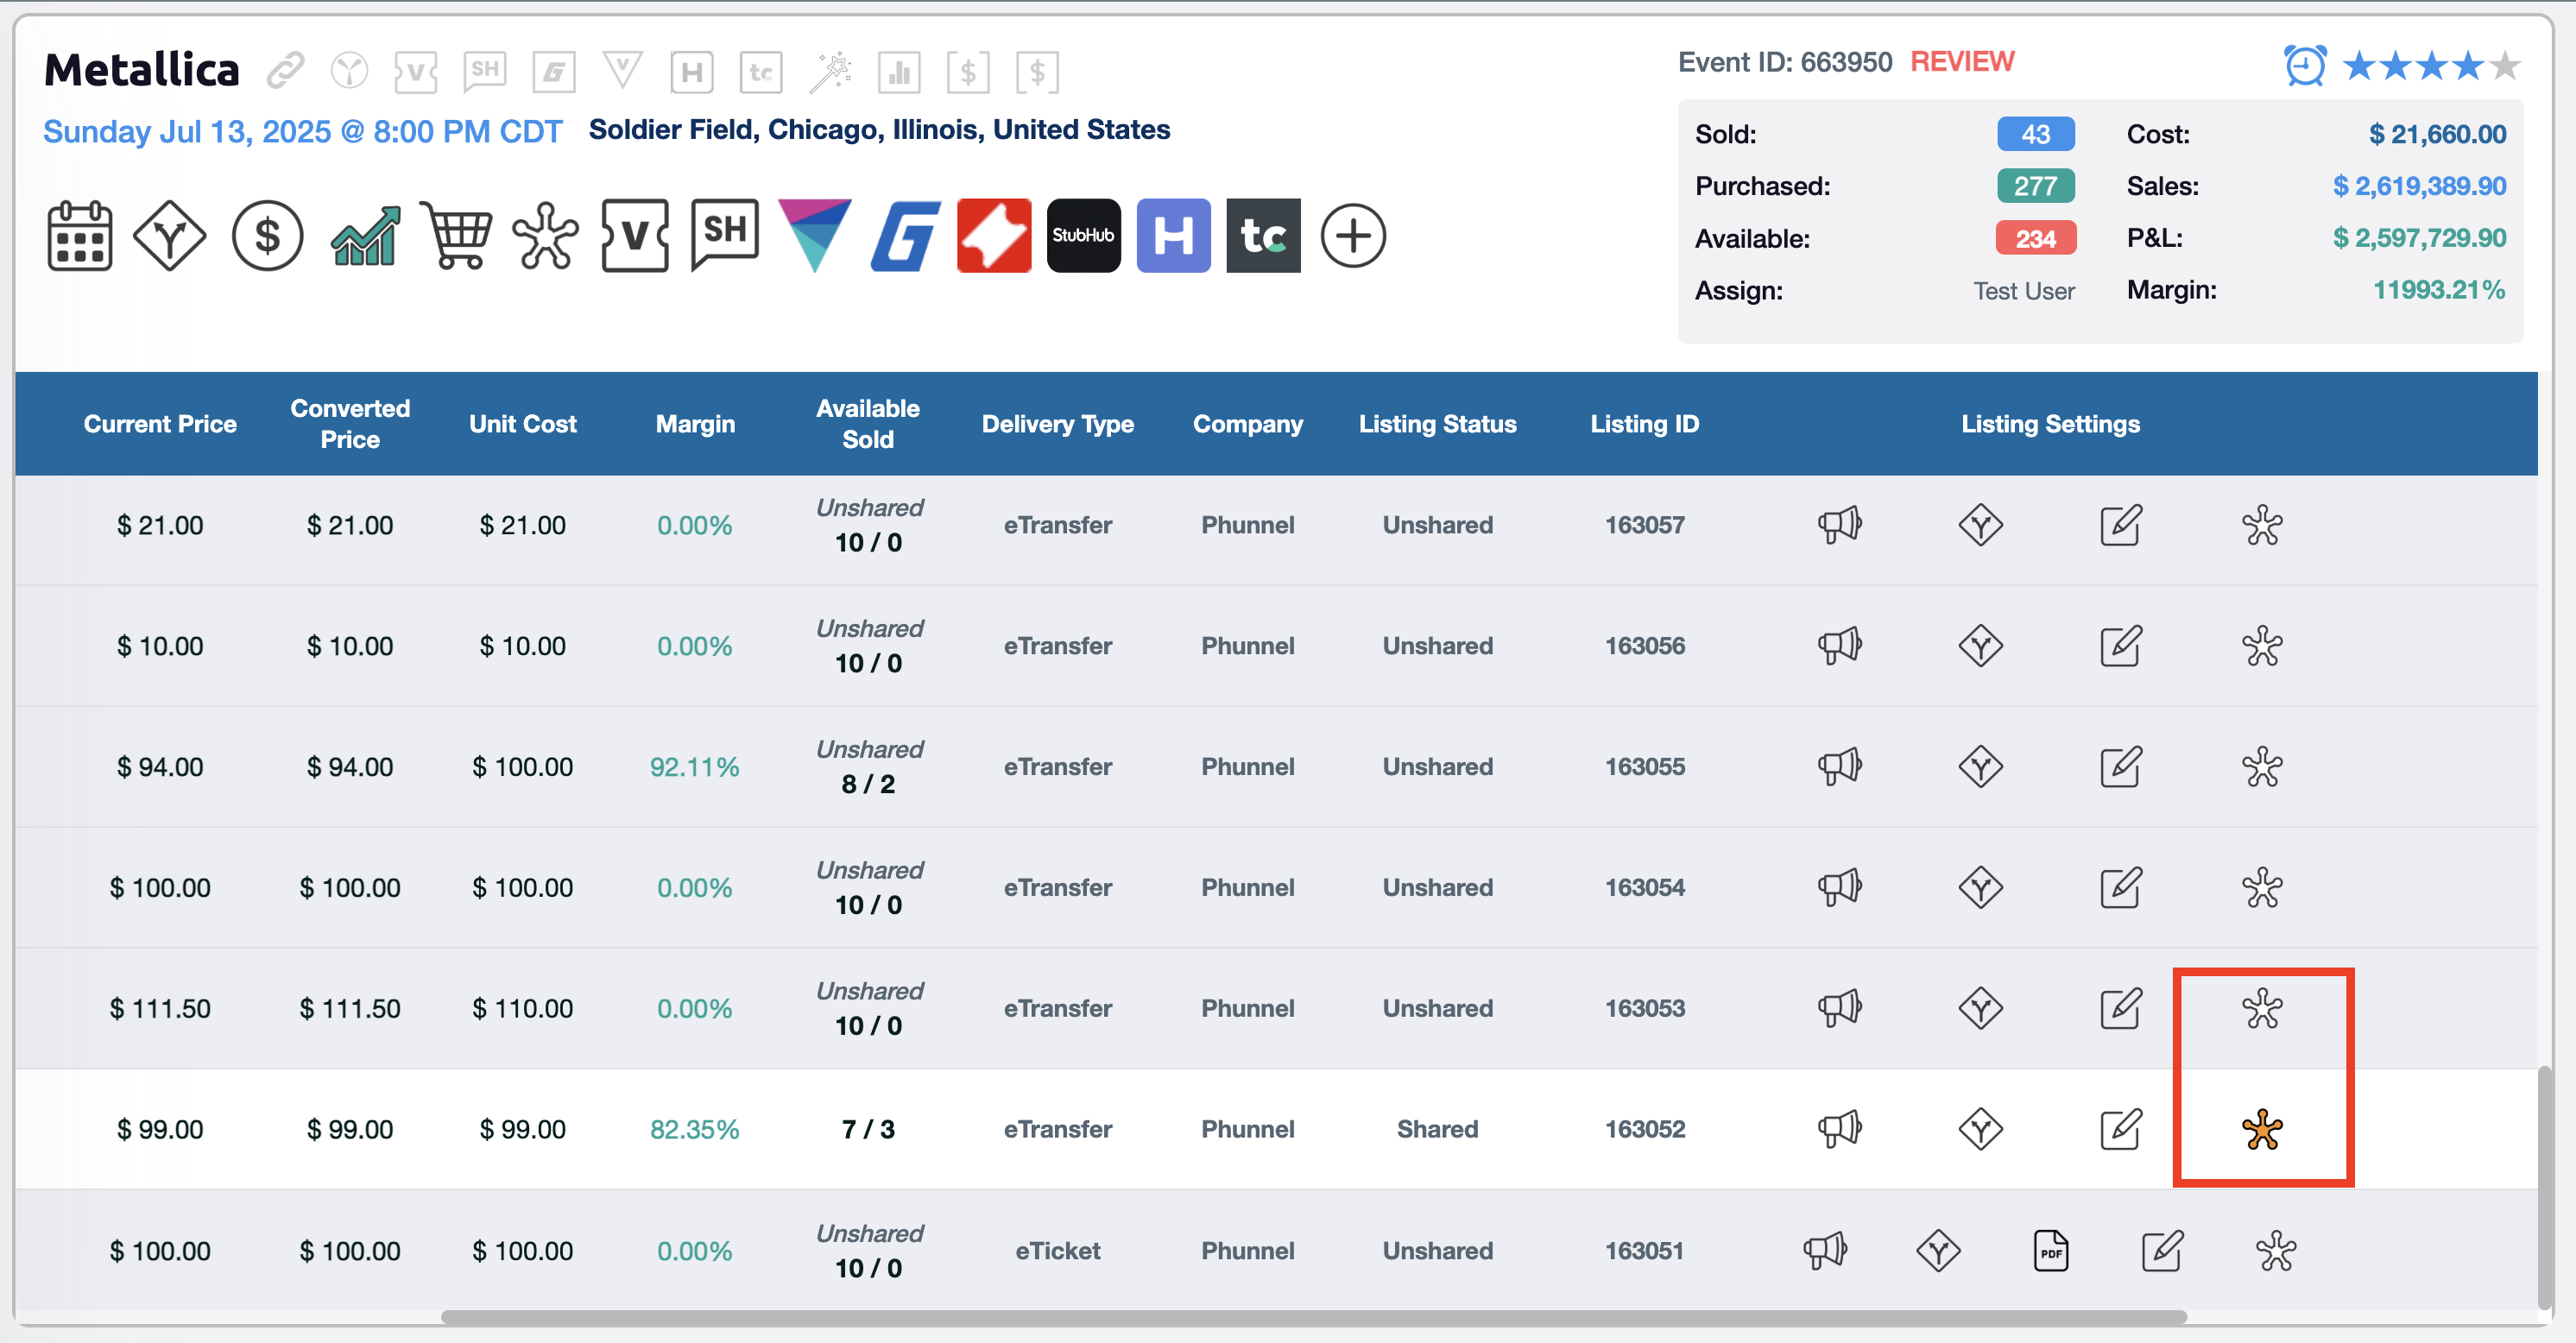Click megaphone broadcast icon for listing 163057

(1838, 524)
